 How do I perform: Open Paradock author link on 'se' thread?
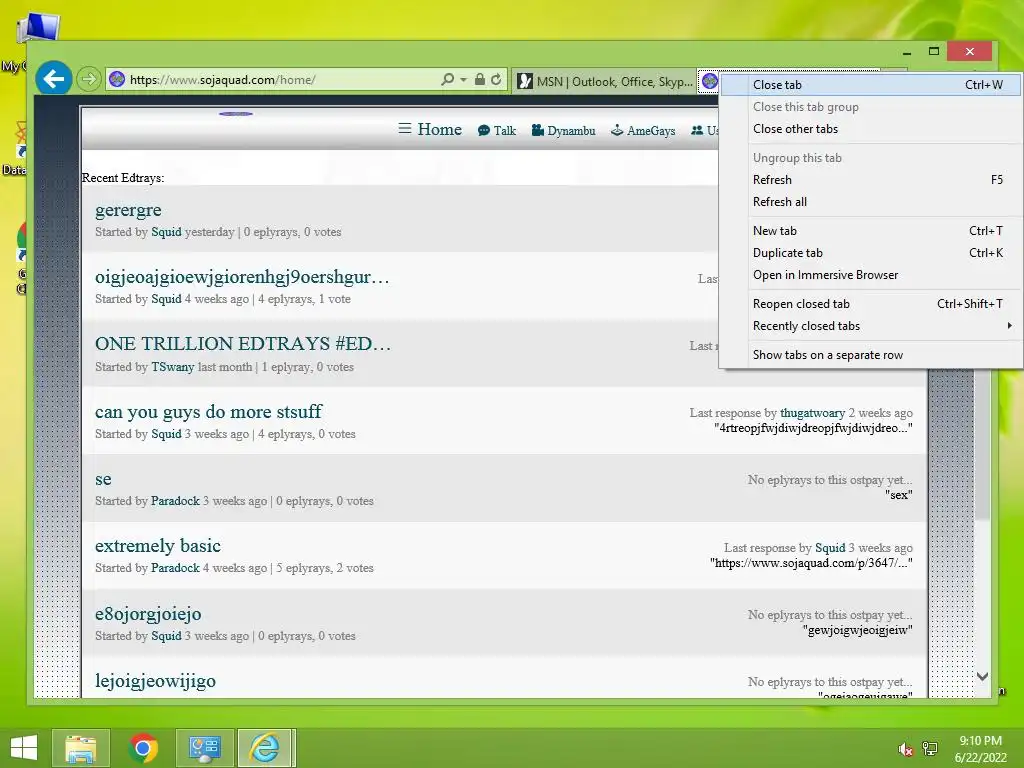coord(175,501)
